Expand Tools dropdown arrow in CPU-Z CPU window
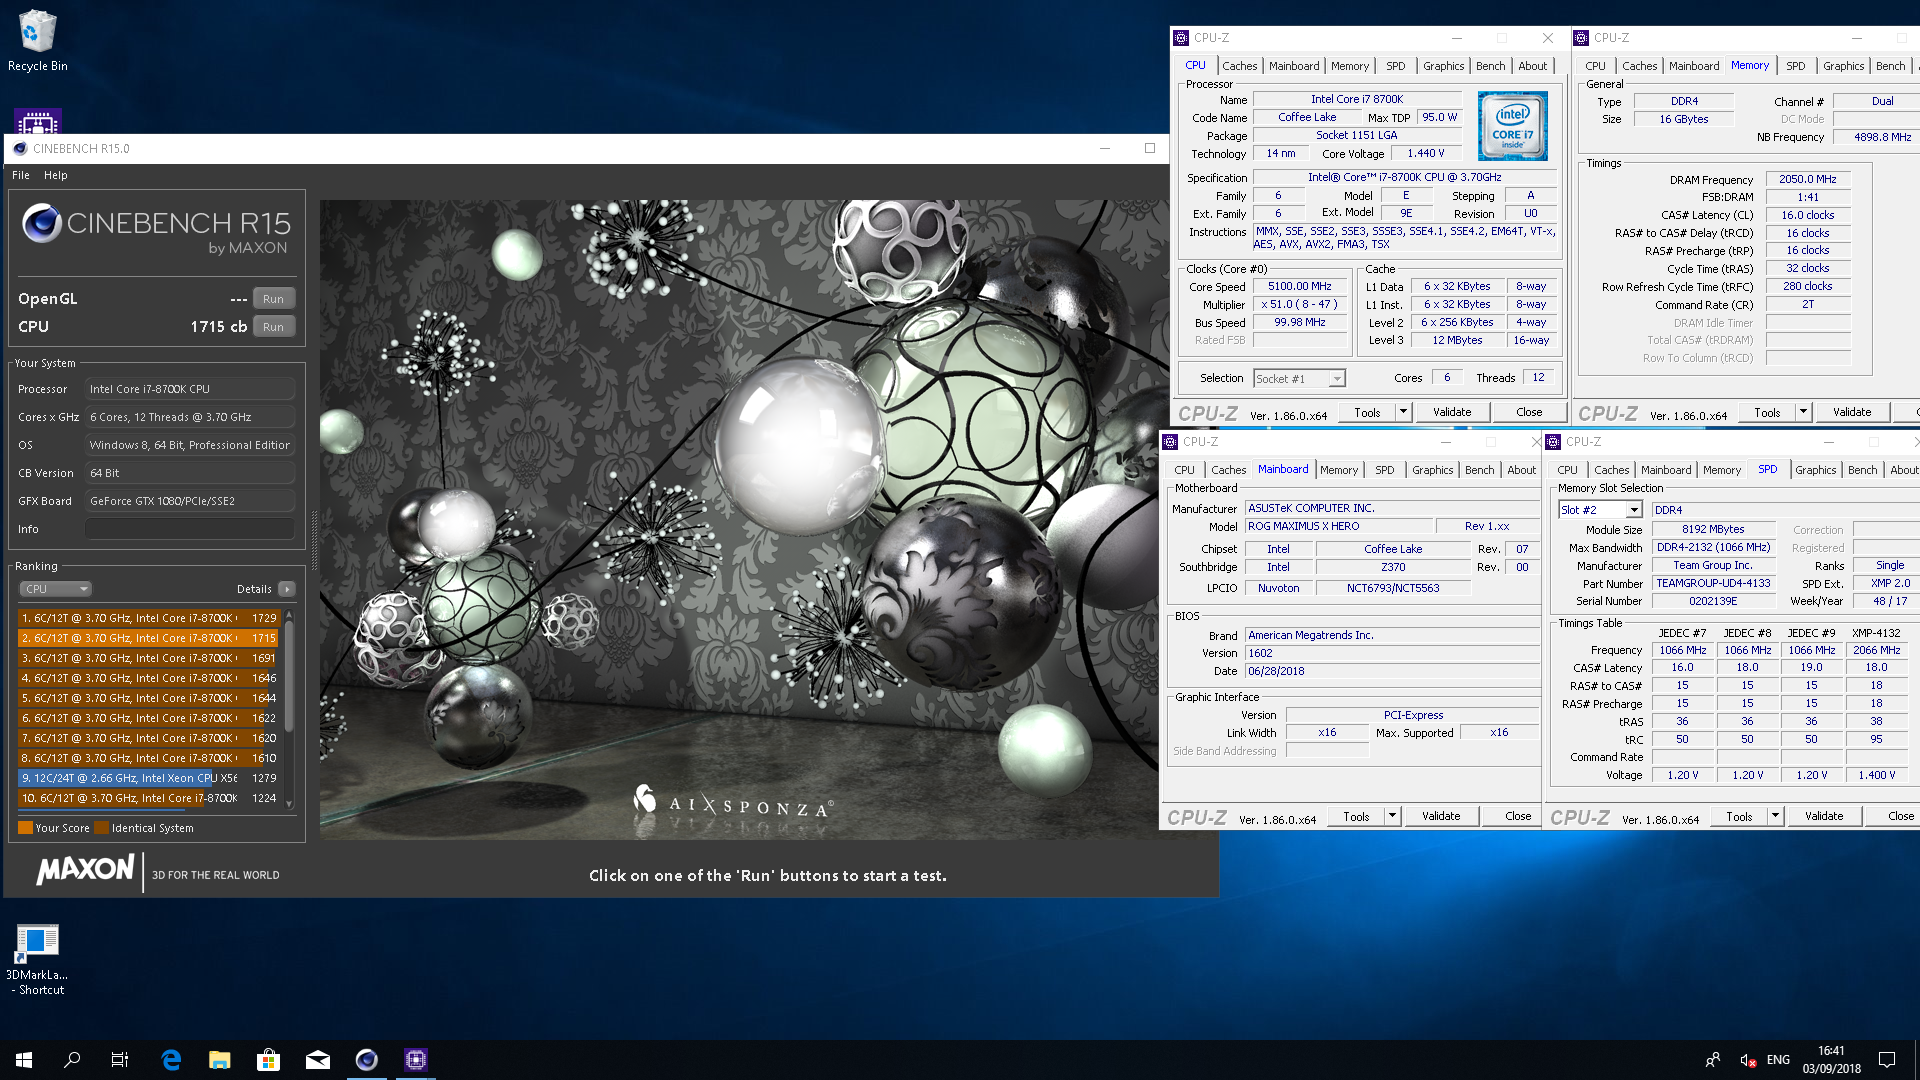The height and width of the screenshot is (1080, 1920). click(x=1403, y=412)
